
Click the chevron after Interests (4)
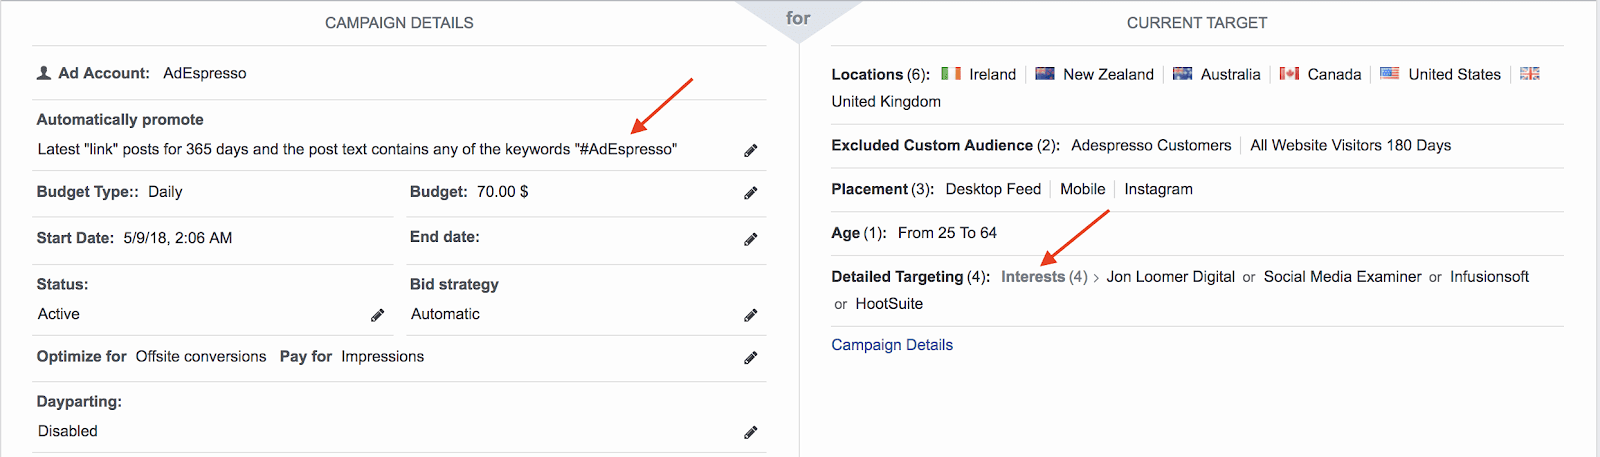coord(1096,278)
